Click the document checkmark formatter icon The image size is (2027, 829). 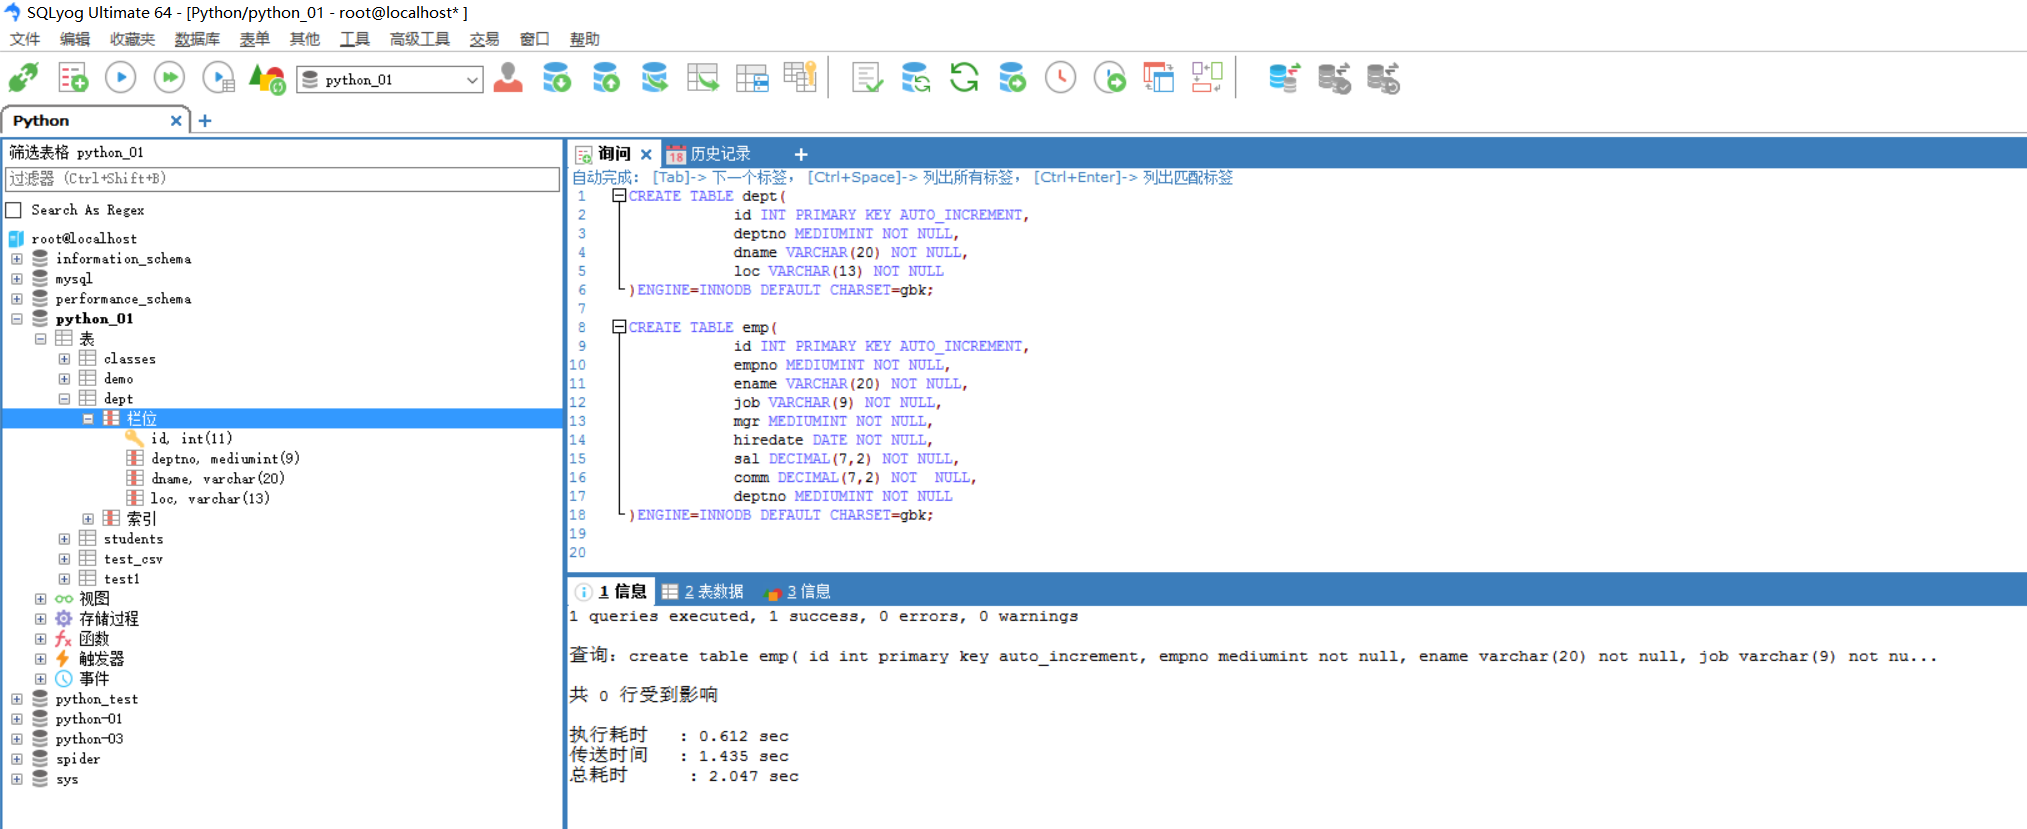pos(867,78)
